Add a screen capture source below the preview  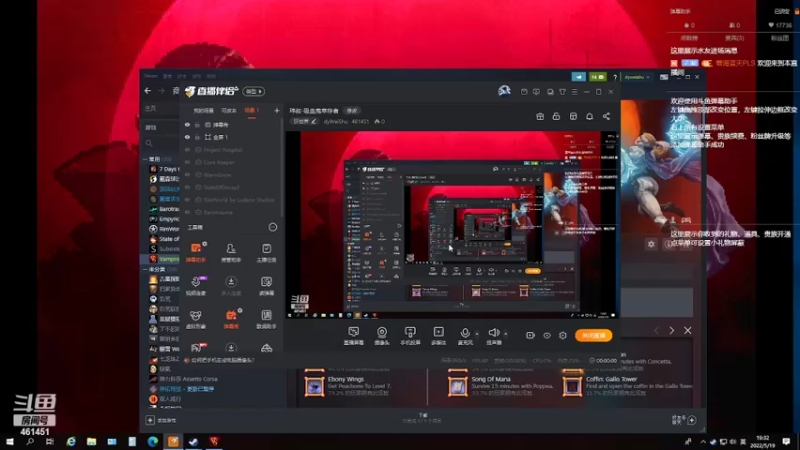(354, 336)
